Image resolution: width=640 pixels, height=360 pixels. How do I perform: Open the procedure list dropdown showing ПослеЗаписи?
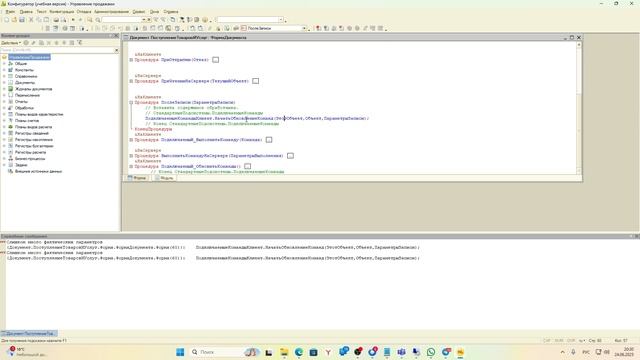point(304,28)
